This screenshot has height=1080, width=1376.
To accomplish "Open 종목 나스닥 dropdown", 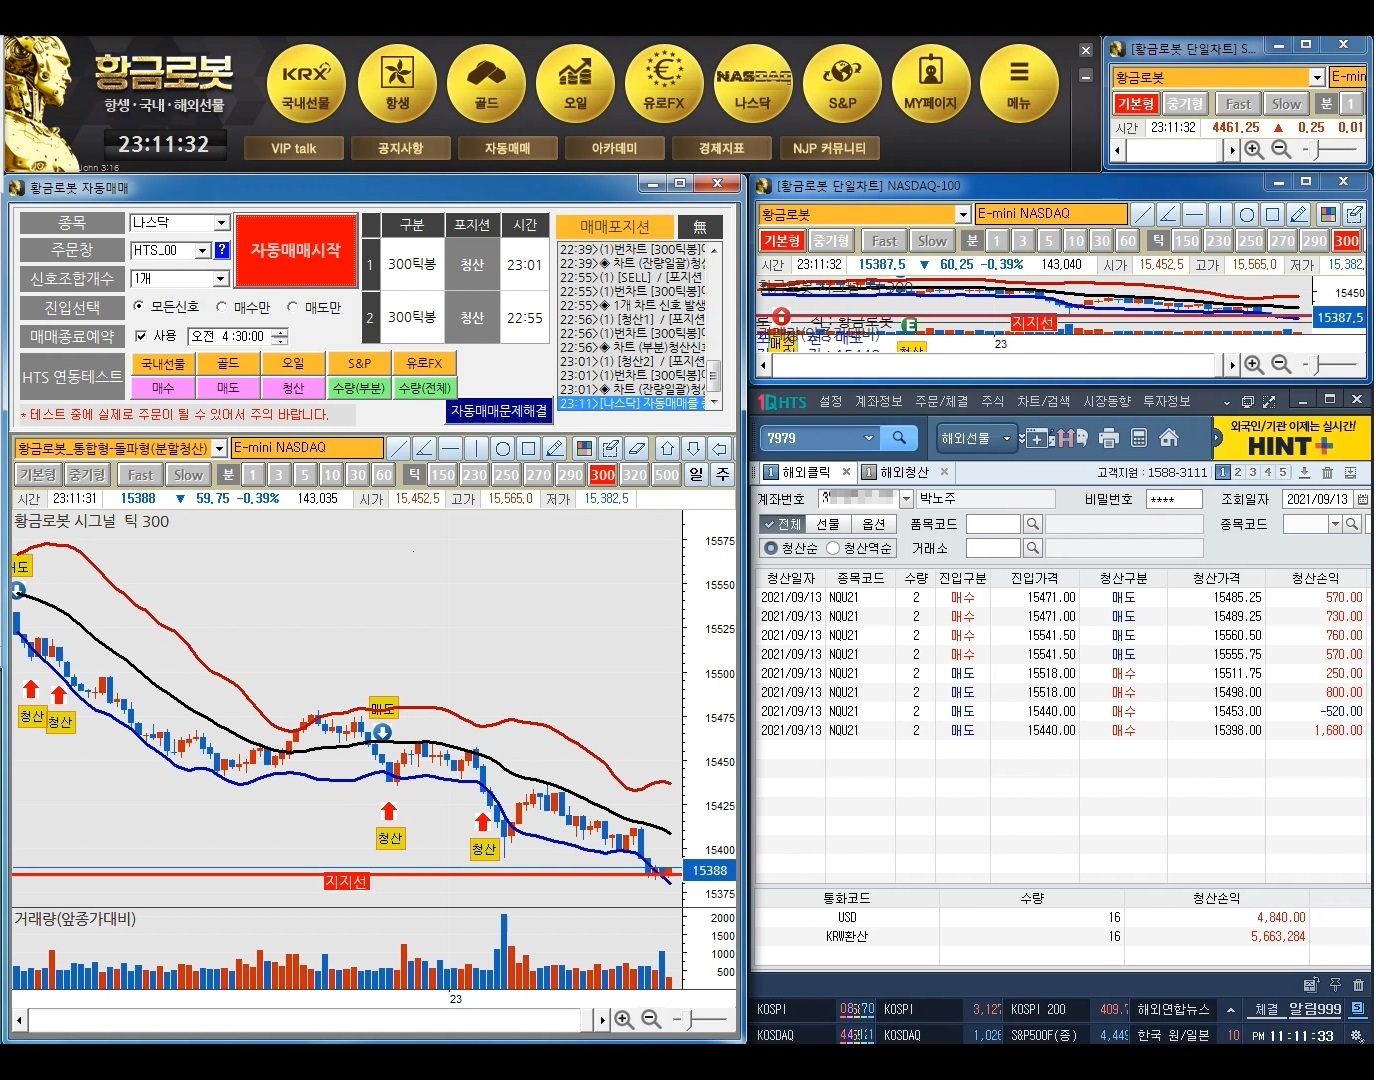I will click(222, 223).
